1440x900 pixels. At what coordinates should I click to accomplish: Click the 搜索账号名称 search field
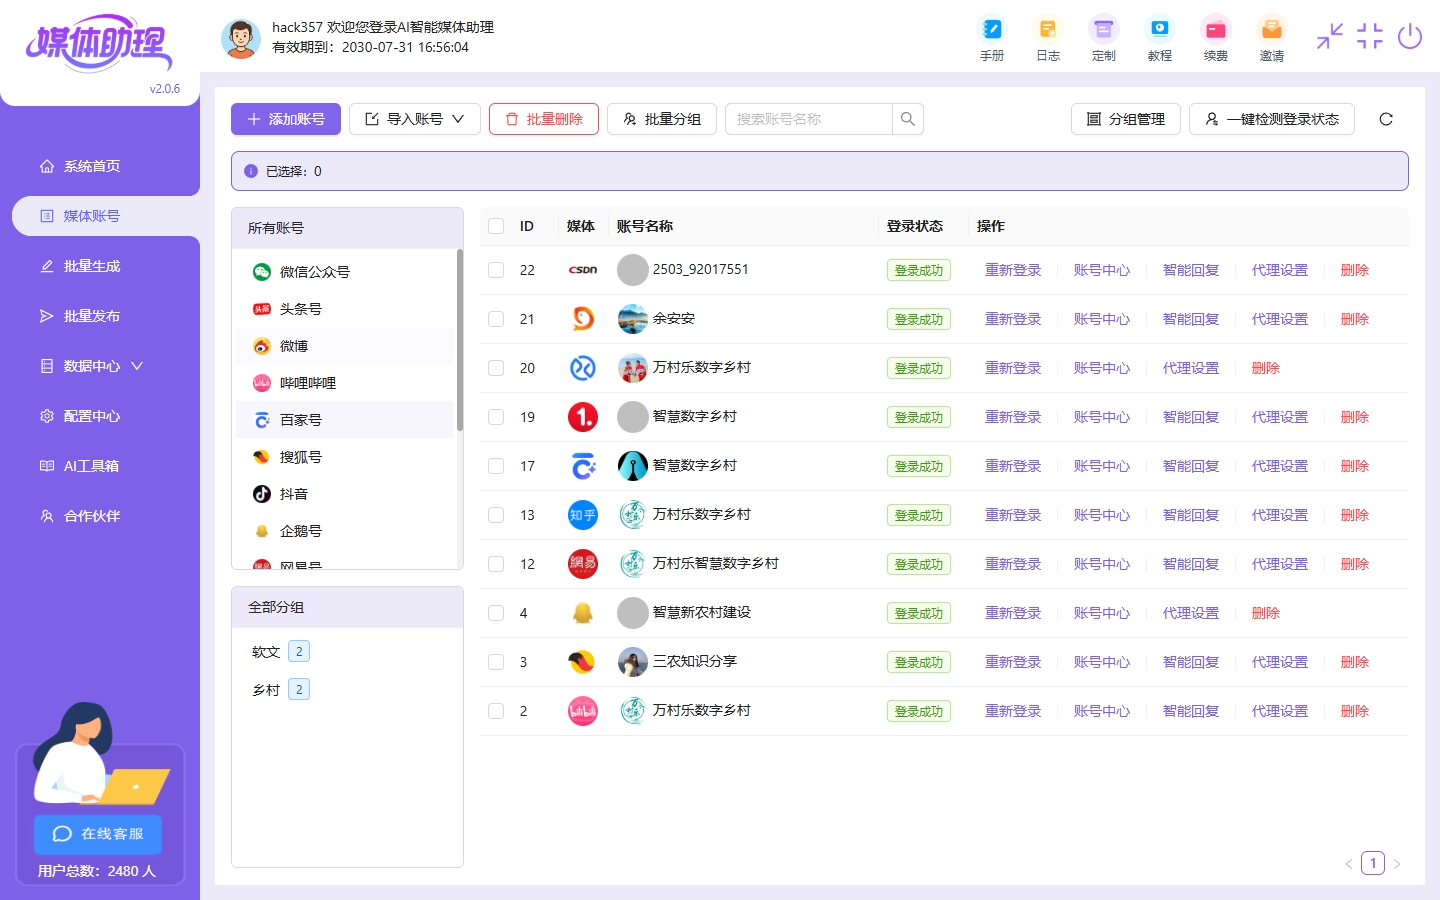(x=808, y=119)
